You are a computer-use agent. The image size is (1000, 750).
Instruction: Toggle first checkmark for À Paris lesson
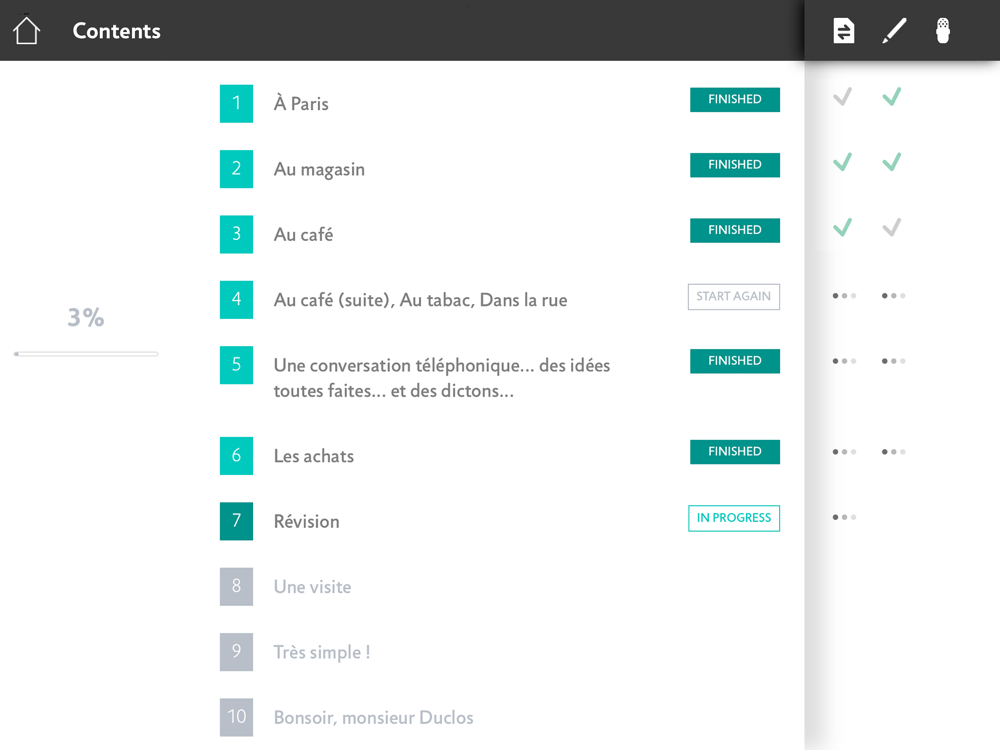point(843,97)
